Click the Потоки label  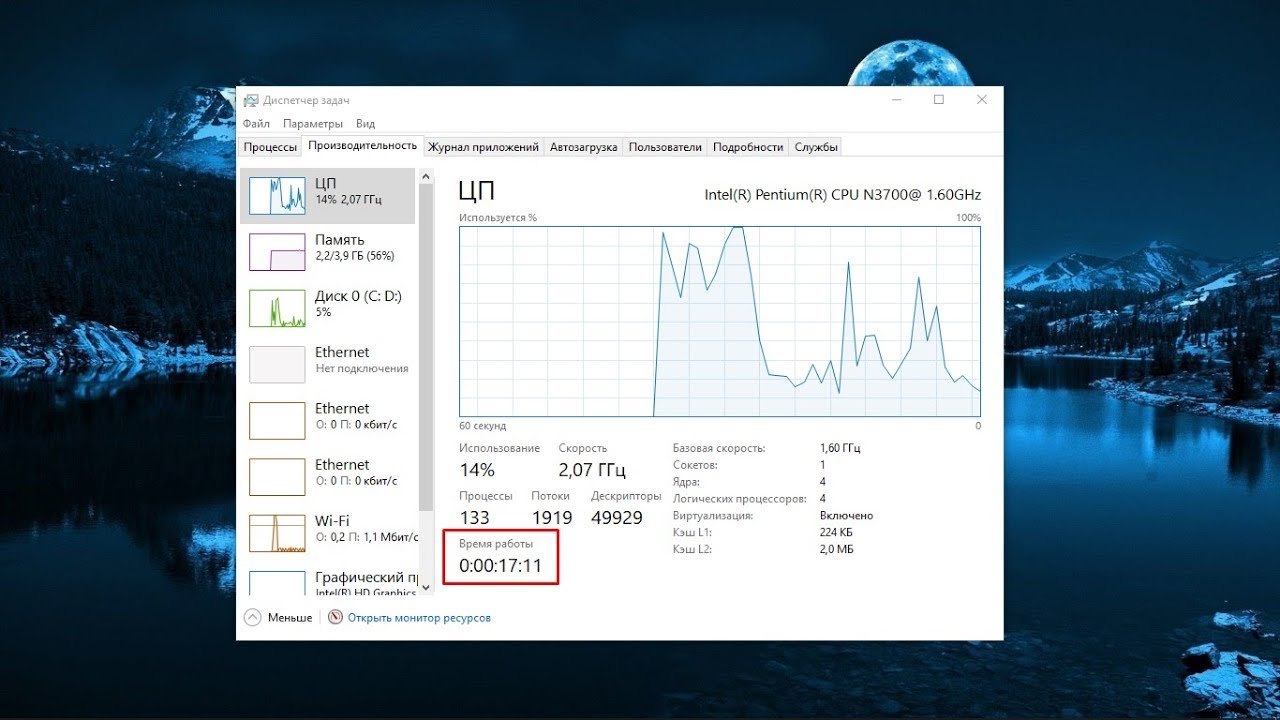point(551,496)
